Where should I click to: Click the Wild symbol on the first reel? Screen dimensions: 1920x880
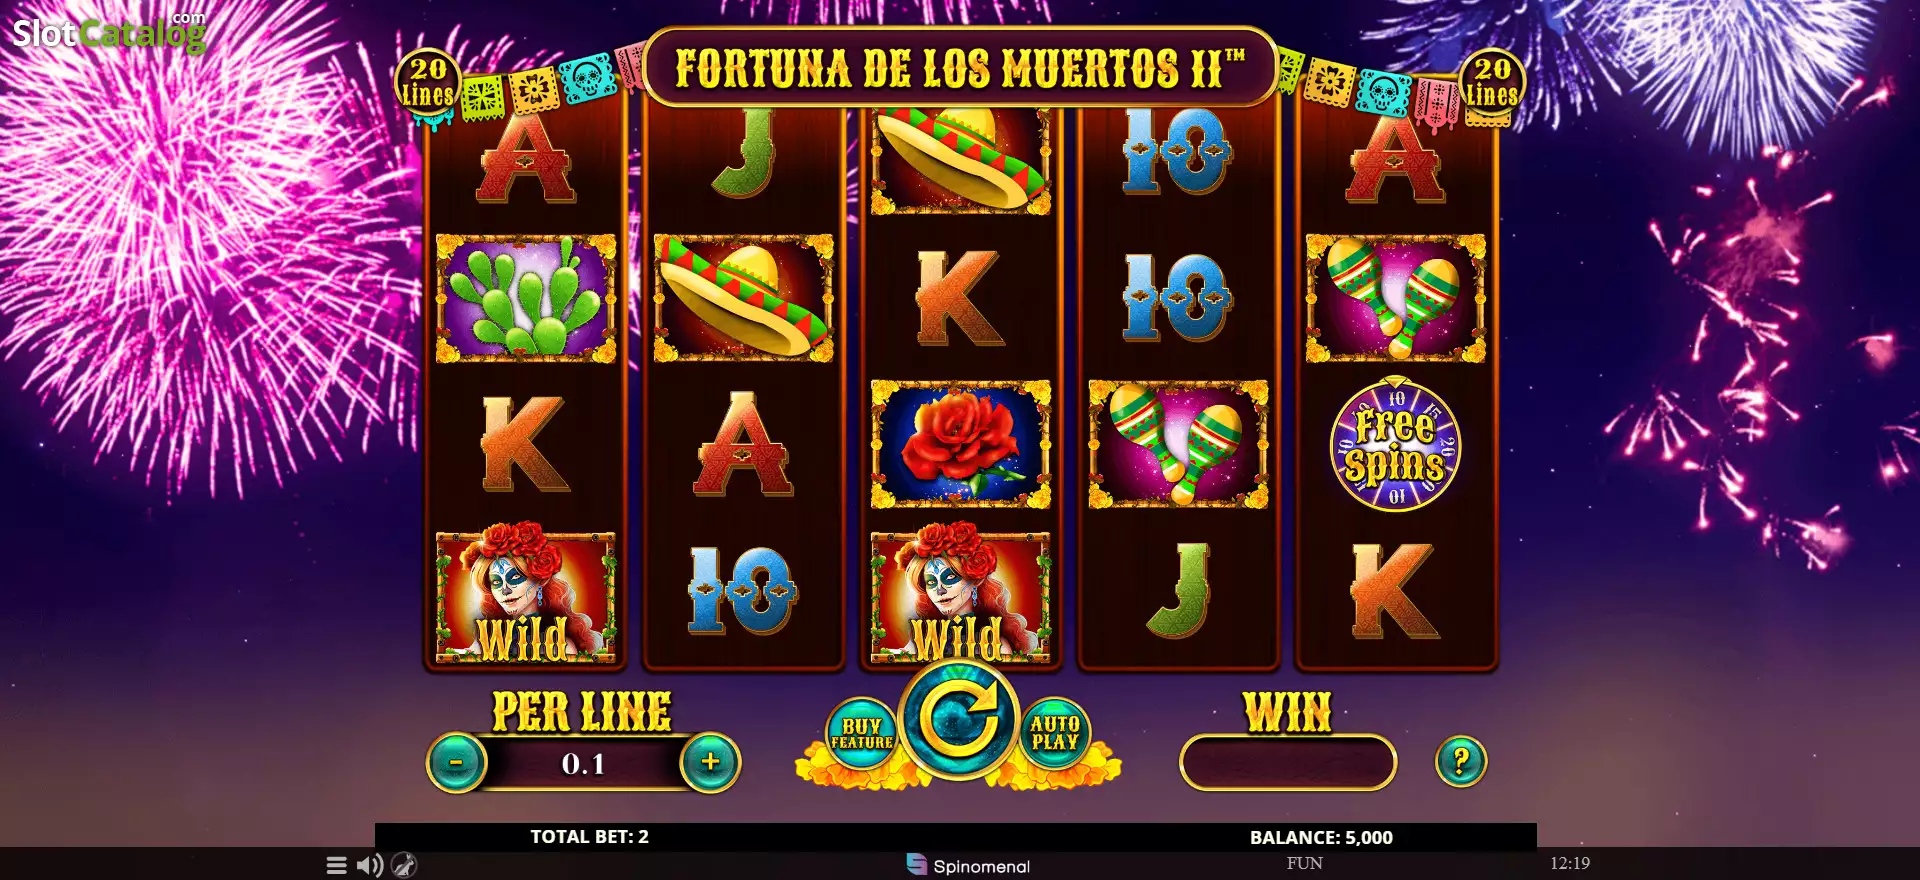[525, 595]
